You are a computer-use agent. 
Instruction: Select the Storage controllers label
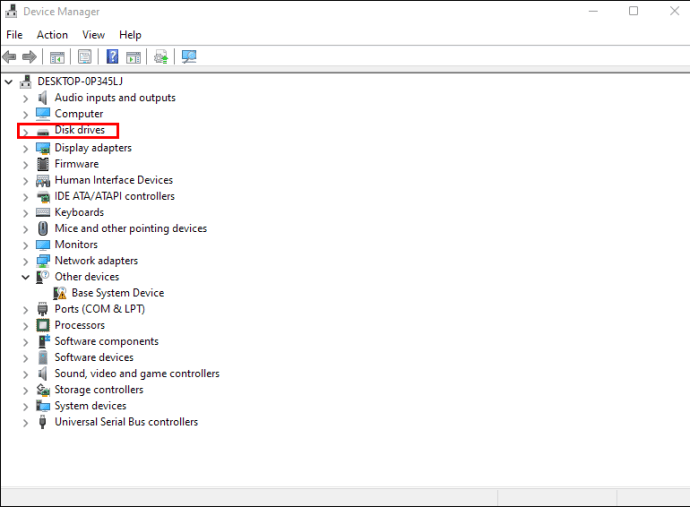99,389
